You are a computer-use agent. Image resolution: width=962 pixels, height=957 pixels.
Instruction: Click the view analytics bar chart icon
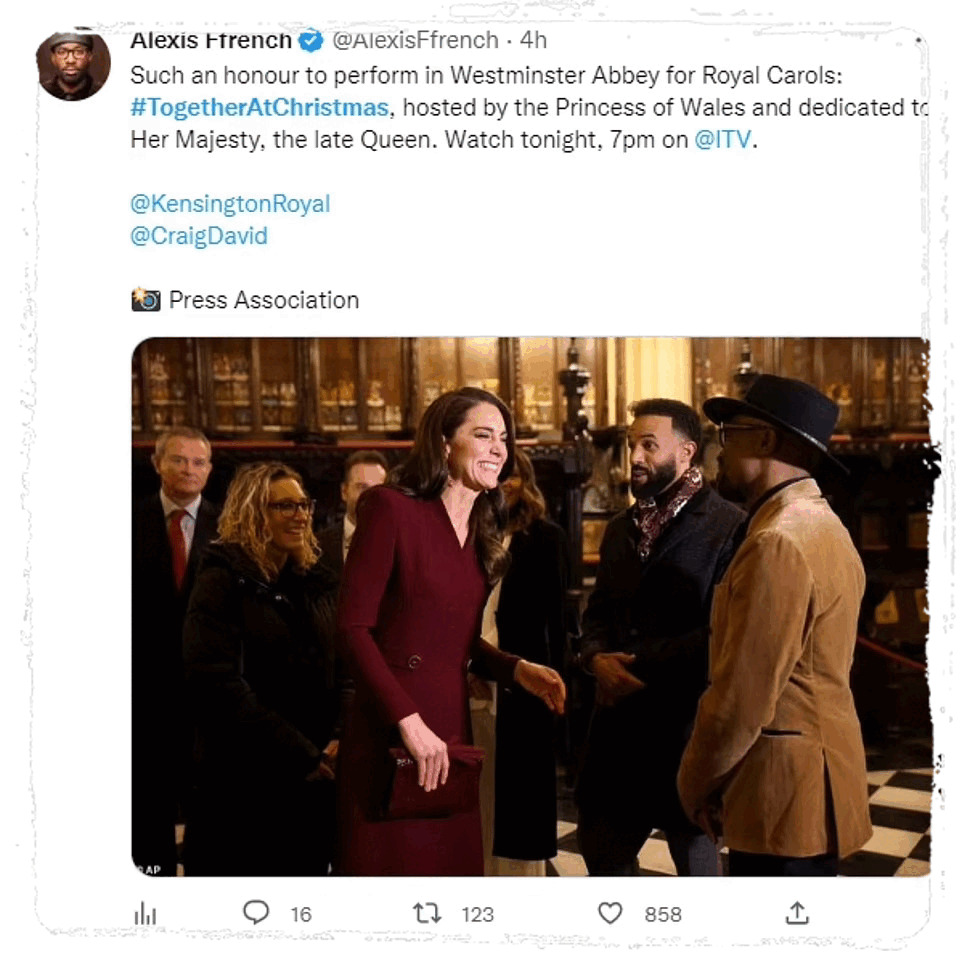point(146,913)
